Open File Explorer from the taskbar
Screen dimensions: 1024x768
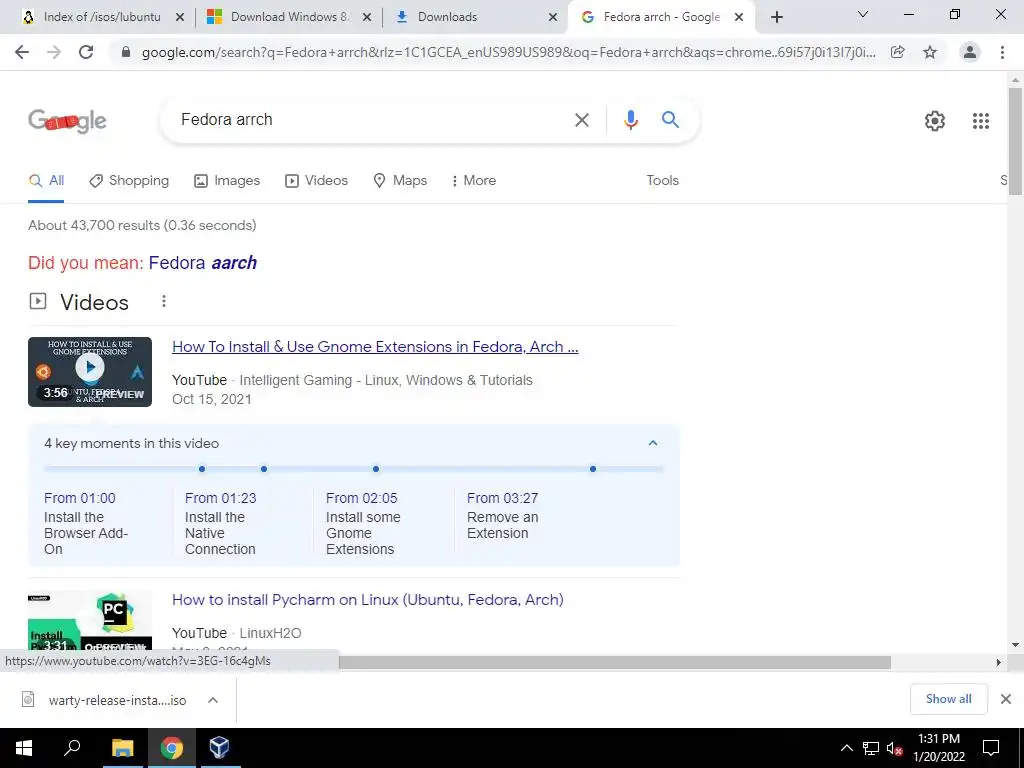tap(122, 748)
